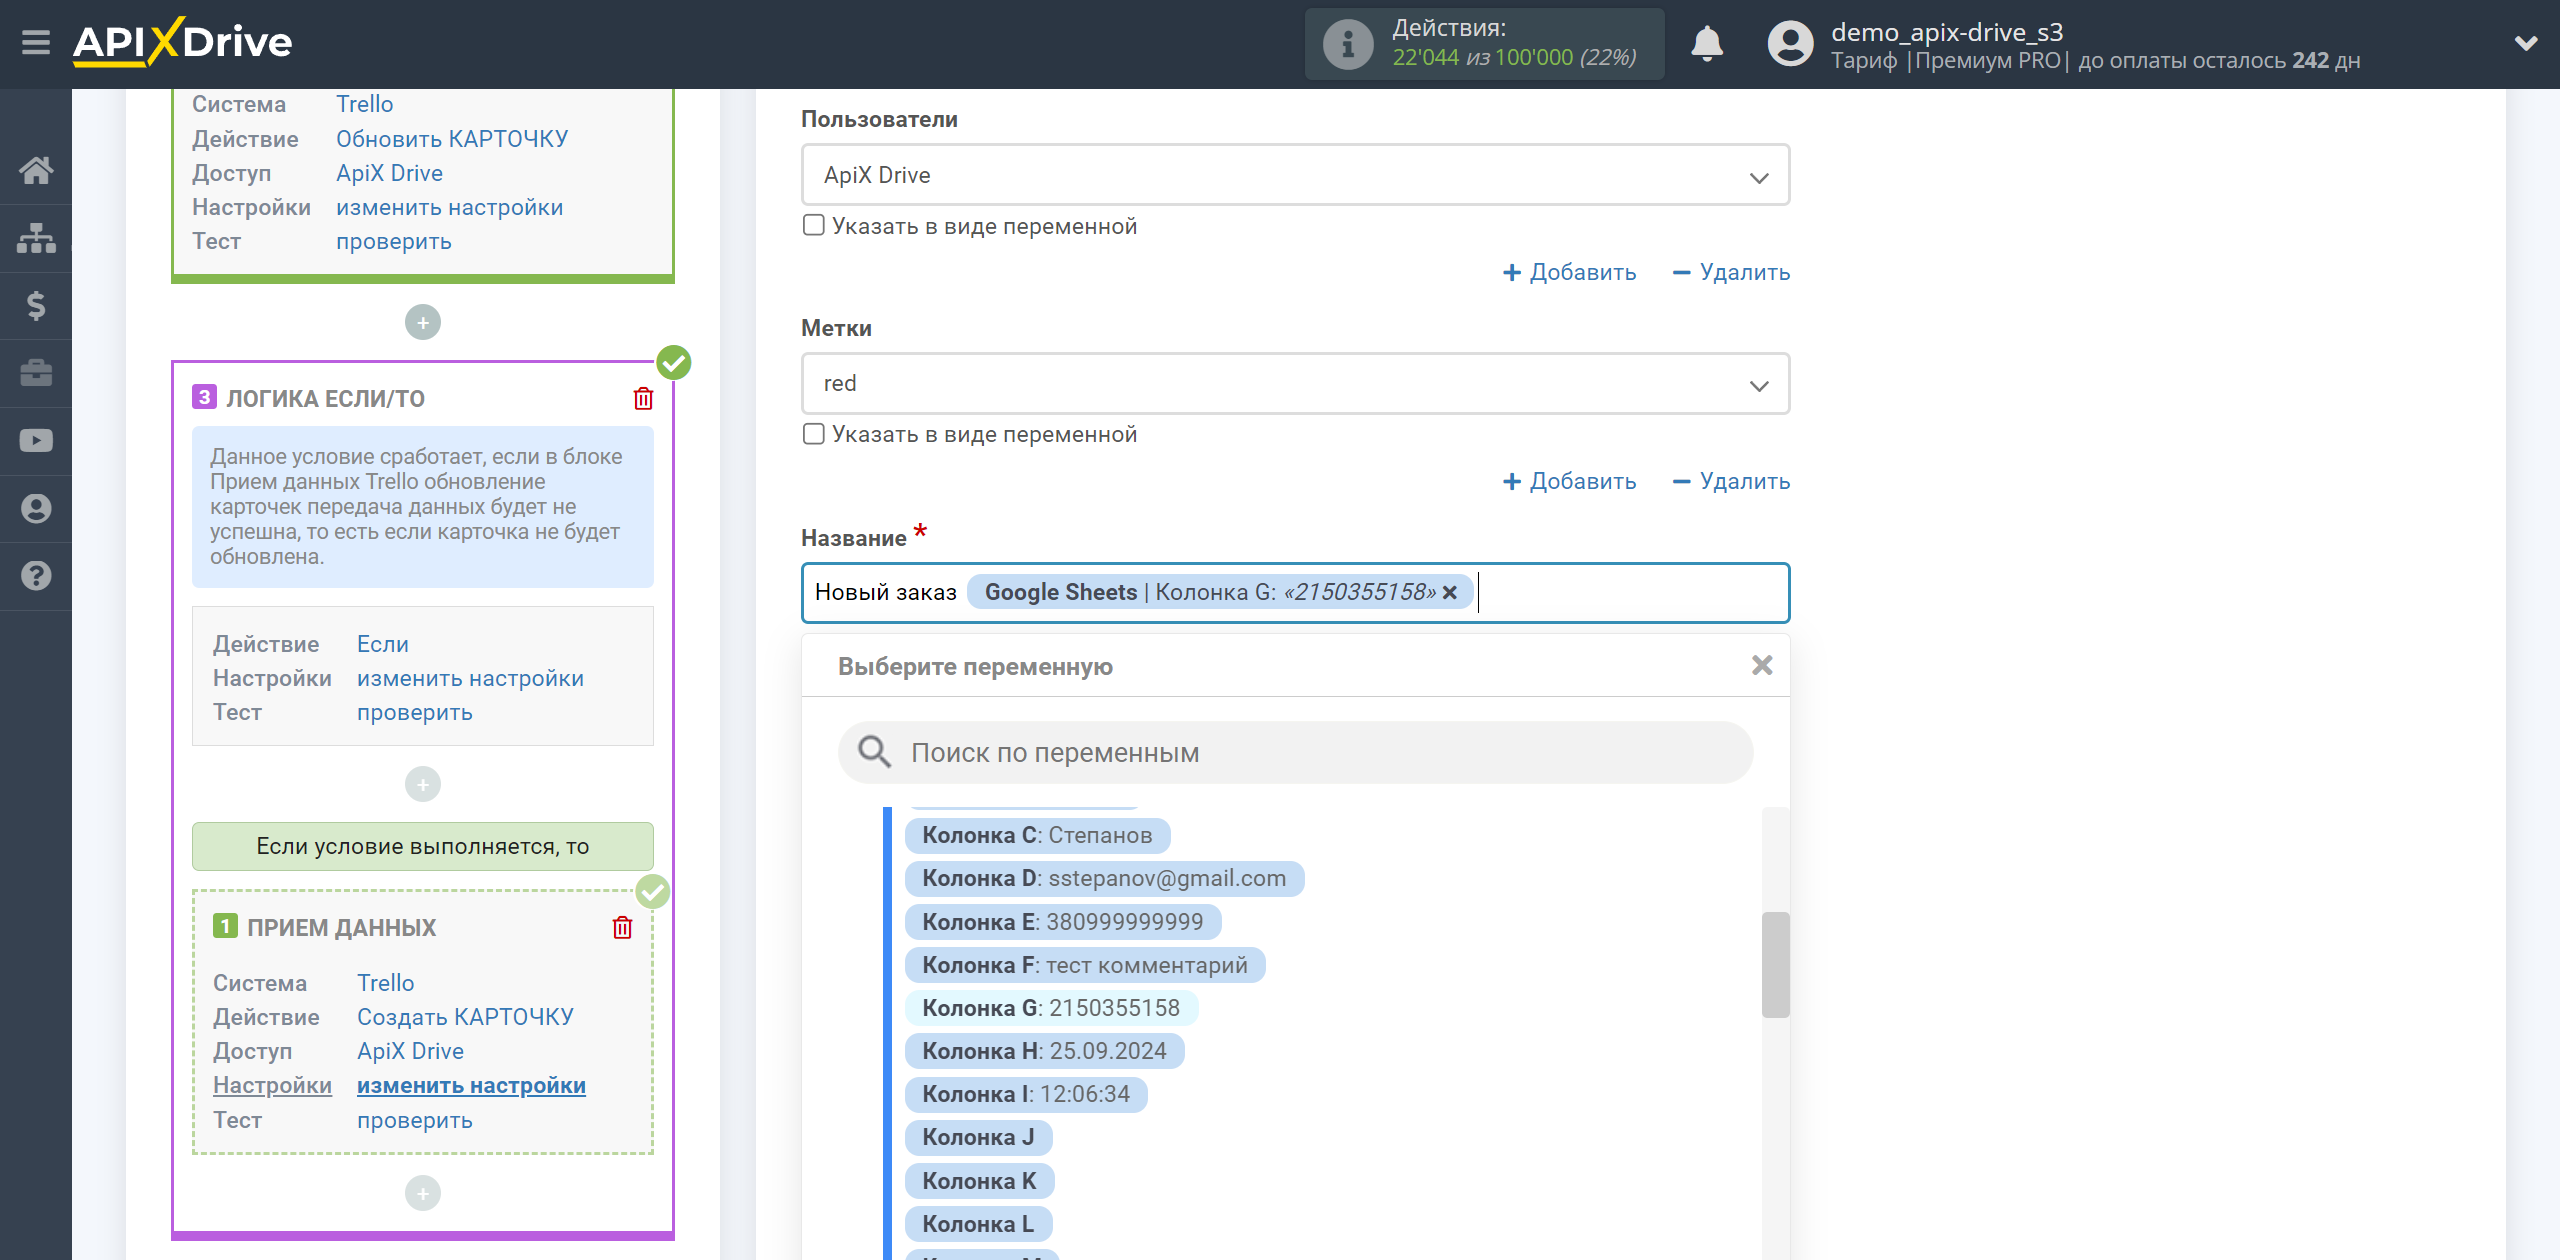
Task: Select variable Колонка J
Action: [978, 1137]
